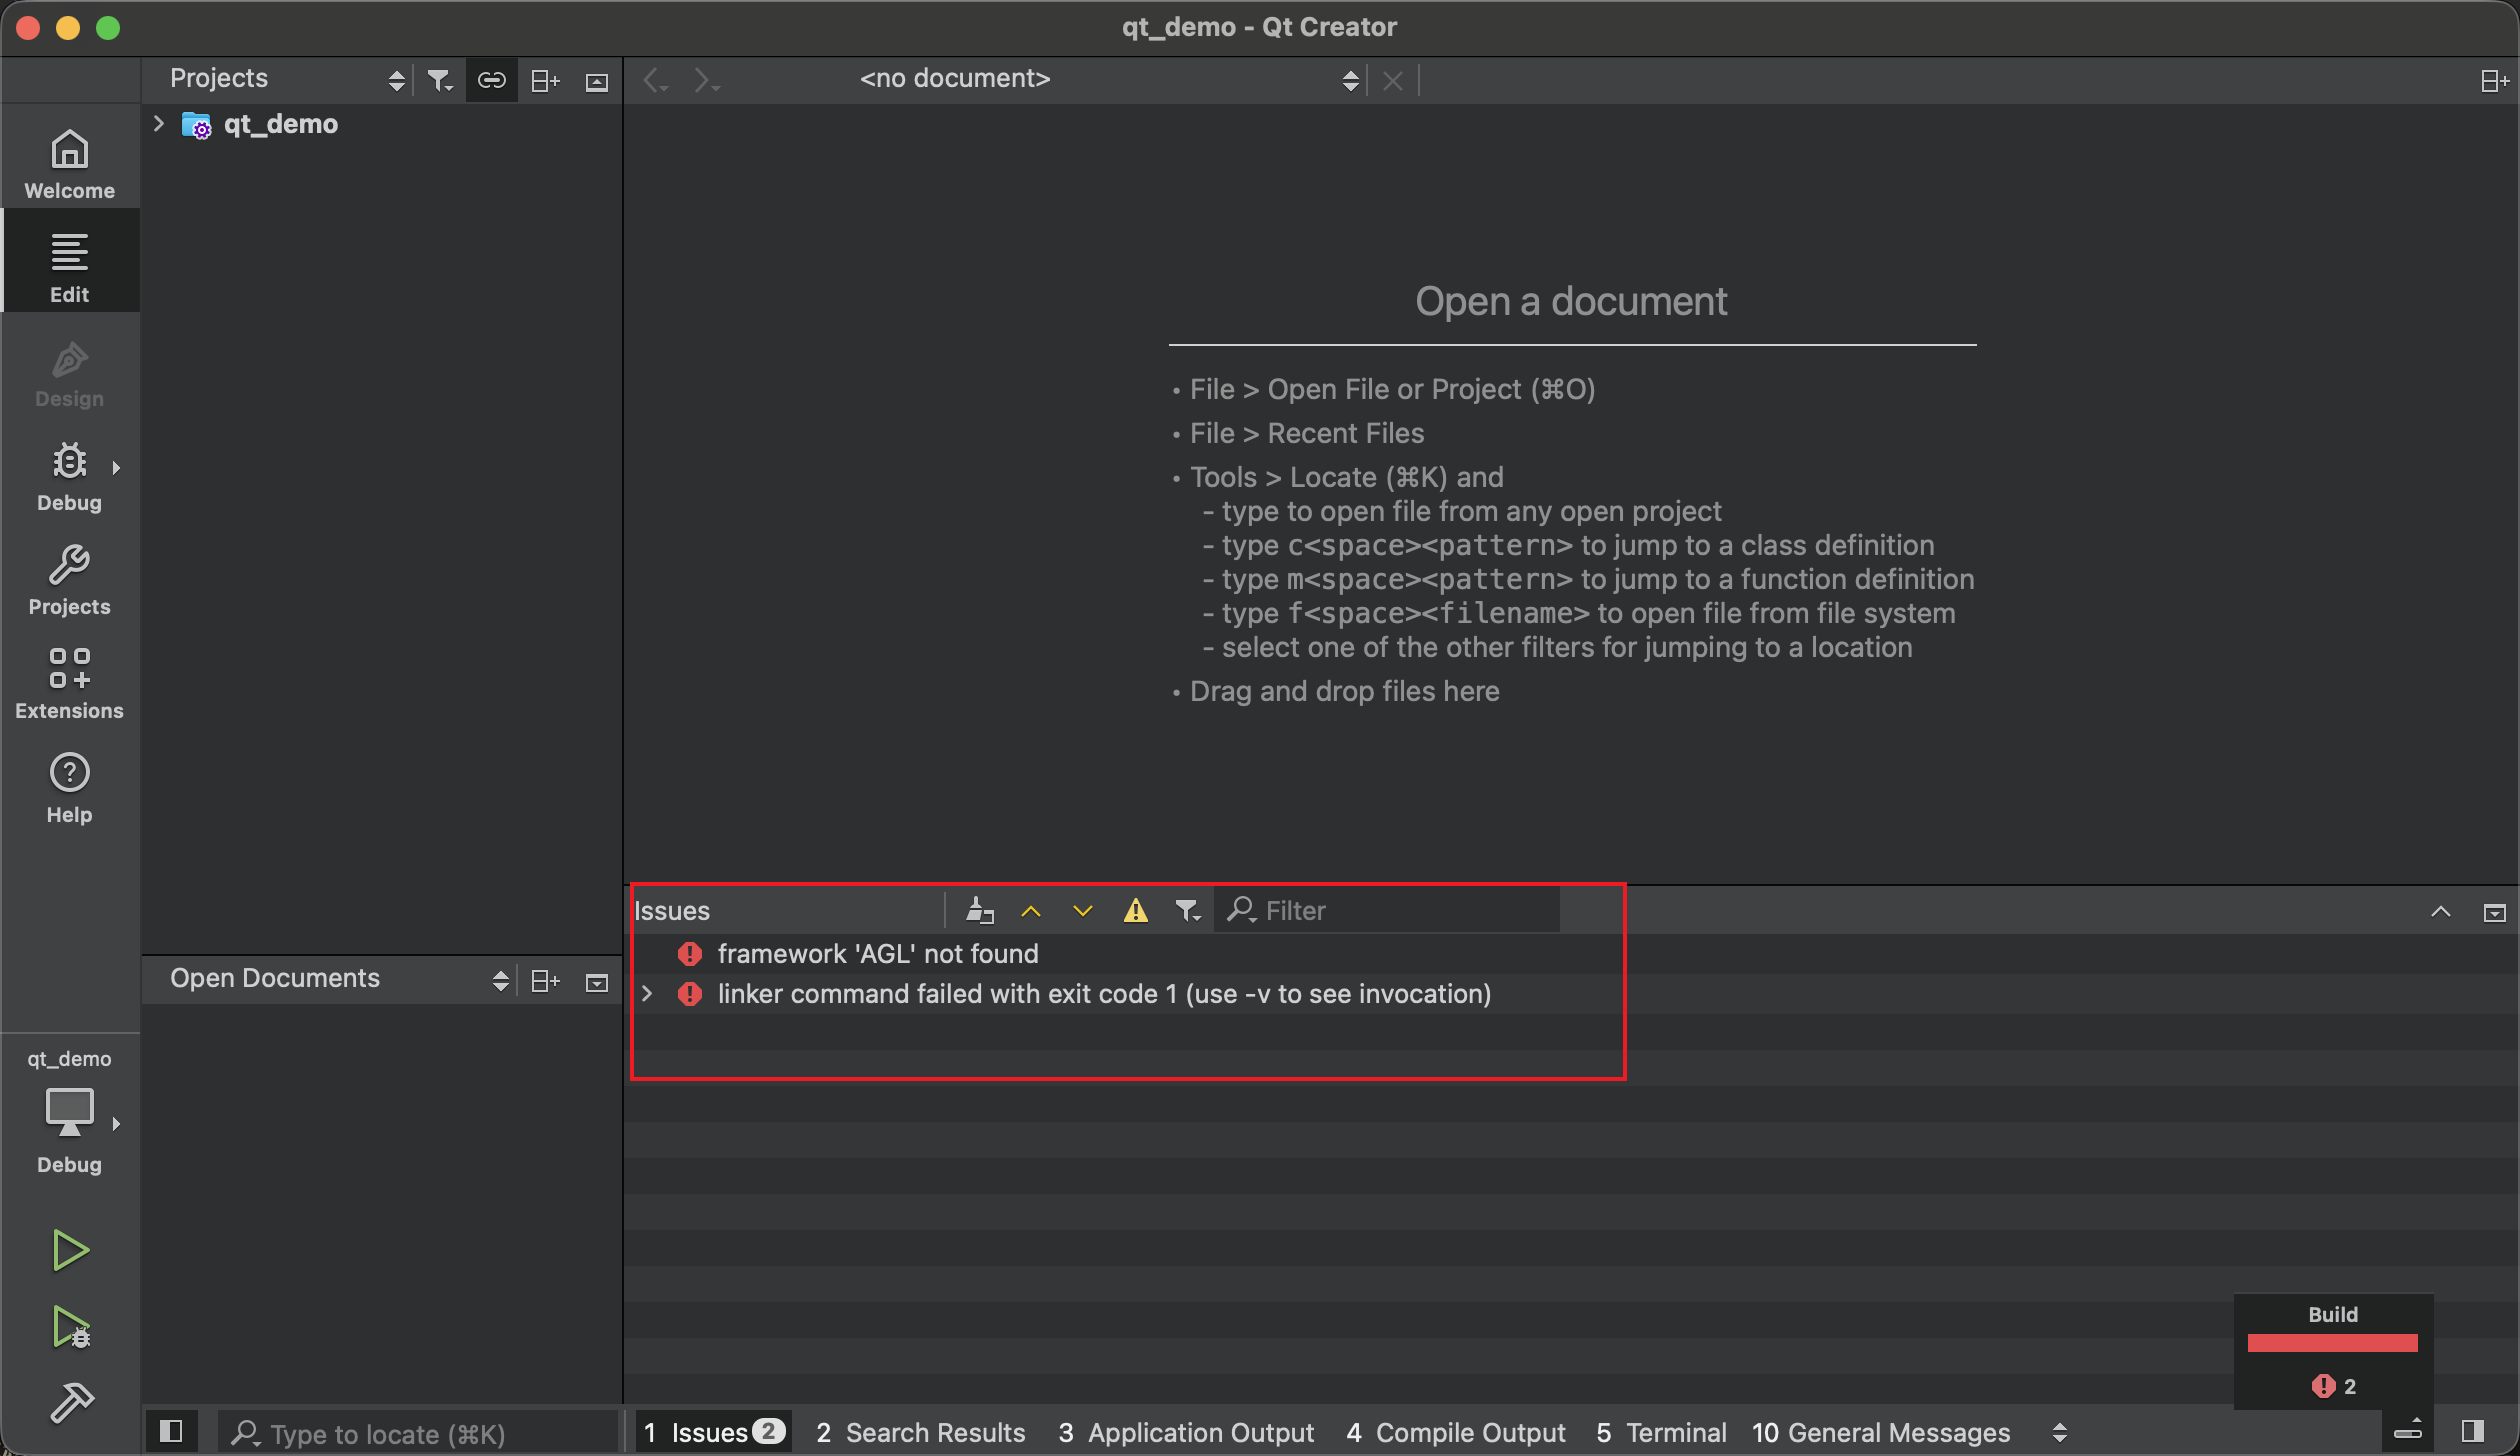
Task: Go to next issue arrow
Action: (x=1082, y=910)
